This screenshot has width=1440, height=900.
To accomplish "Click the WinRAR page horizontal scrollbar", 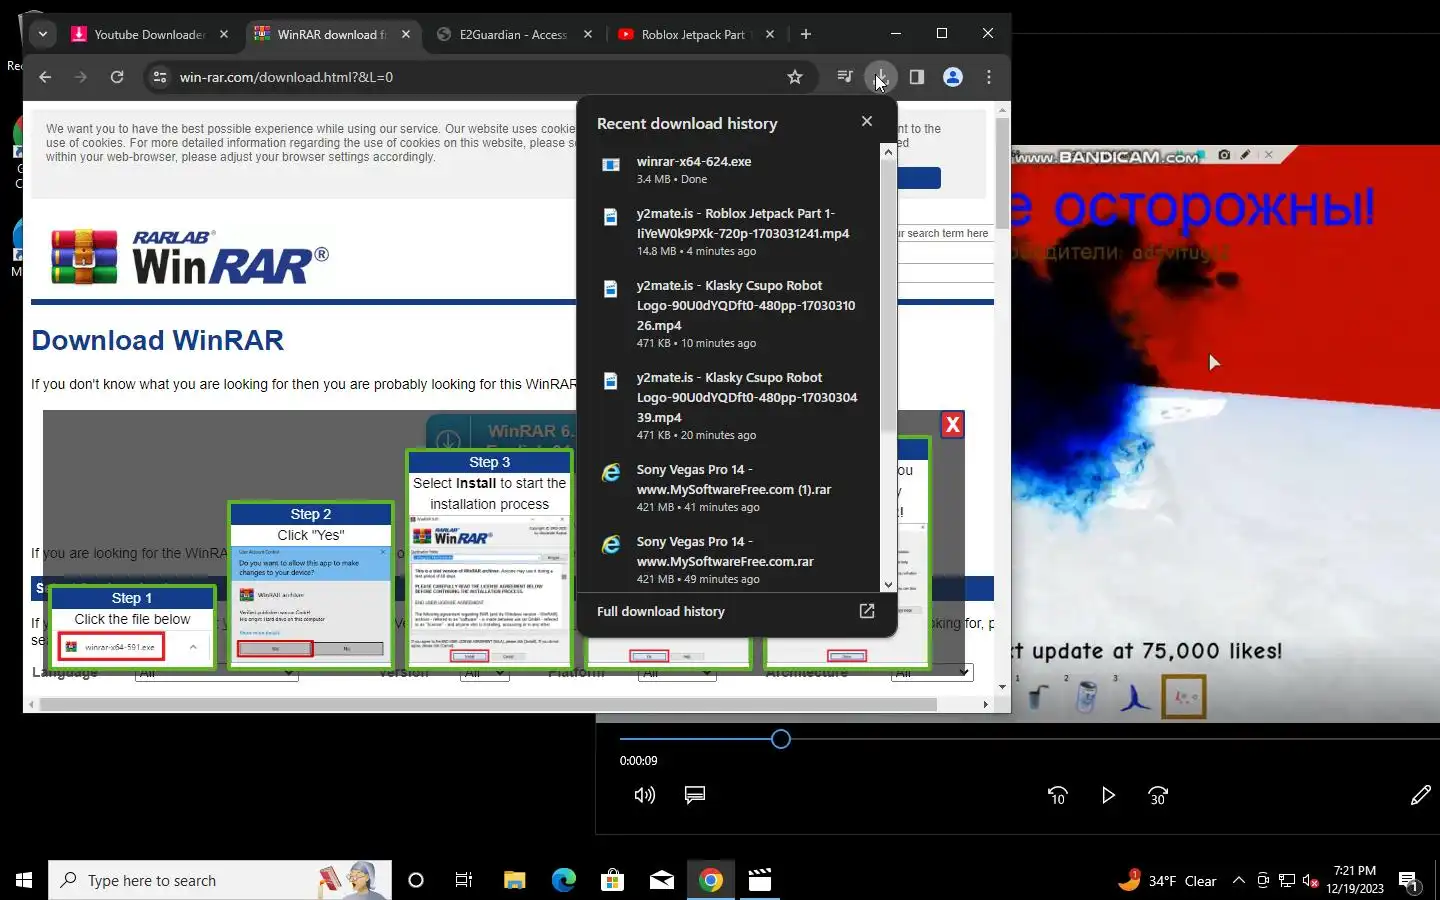I will pyautogui.click(x=487, y=704).
